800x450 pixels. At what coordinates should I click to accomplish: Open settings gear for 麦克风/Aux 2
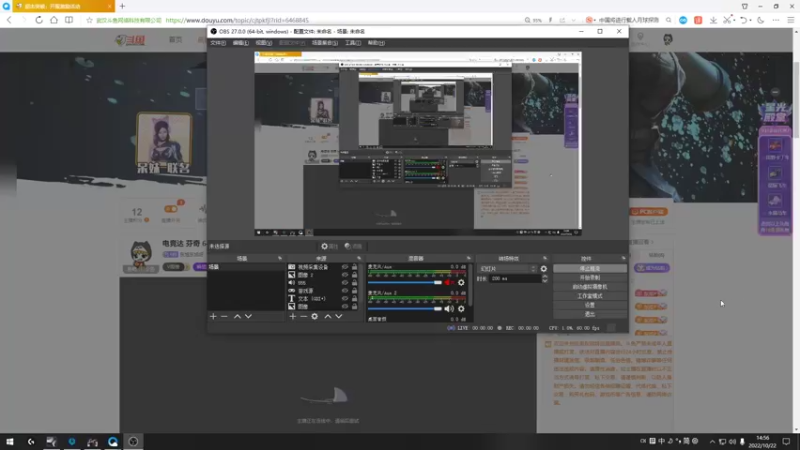pyautogui.click(x=461, y=309)
